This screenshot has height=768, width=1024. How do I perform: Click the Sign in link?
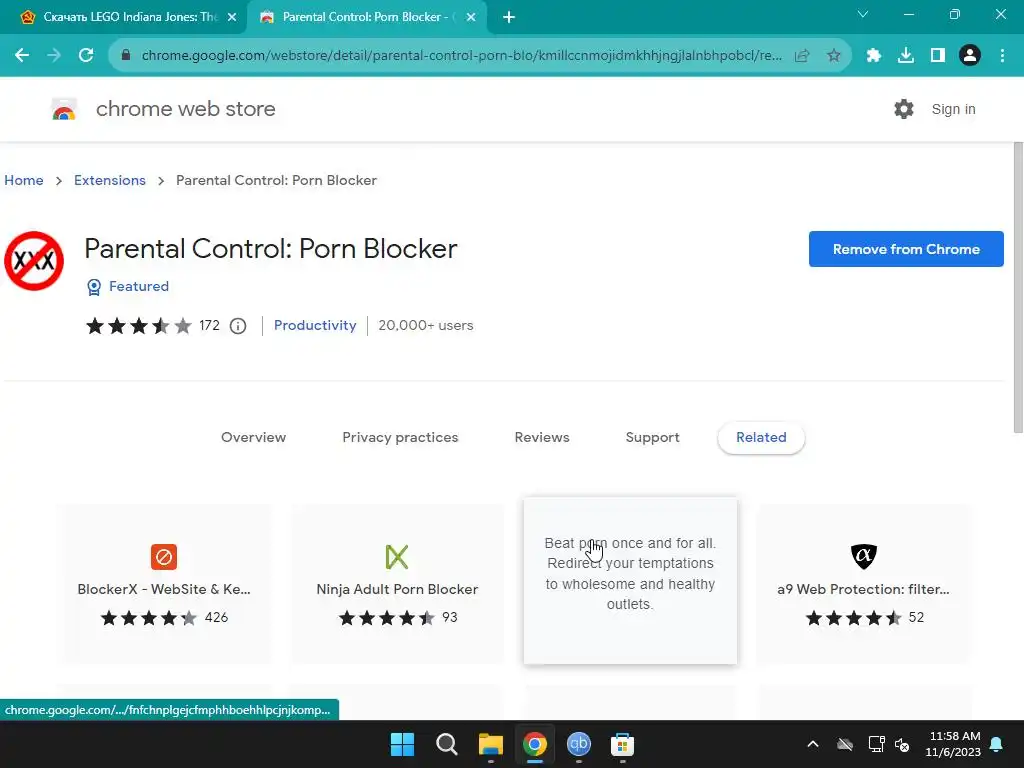pos(953,109)
